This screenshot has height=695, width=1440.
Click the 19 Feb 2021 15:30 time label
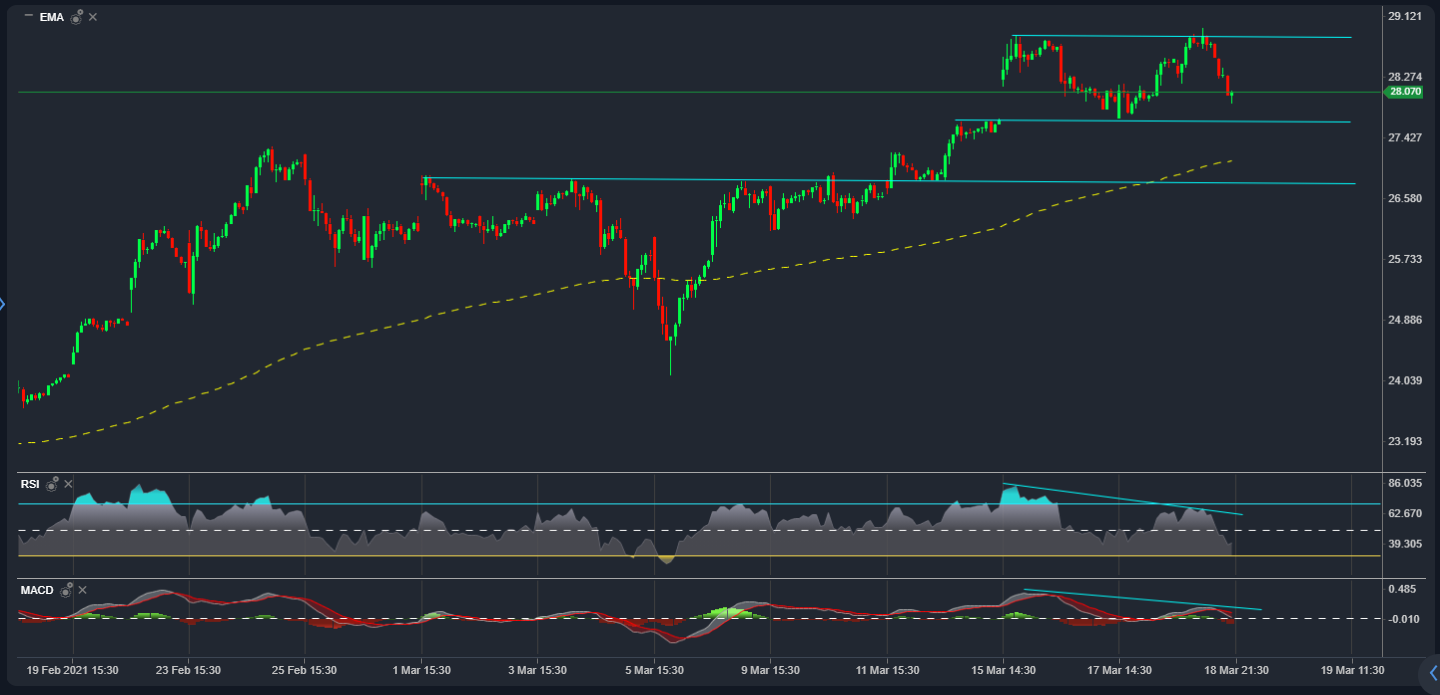pos(73,670)
